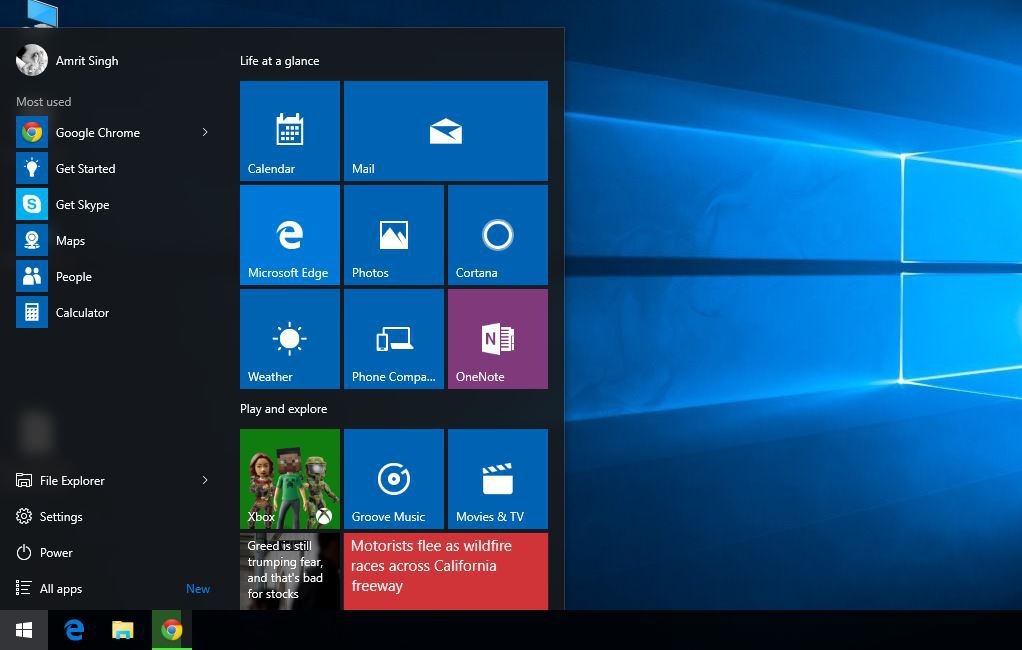1022x650 pixels.
Task: Open File Explorer from the taskbar
Action: coord(123,630)
